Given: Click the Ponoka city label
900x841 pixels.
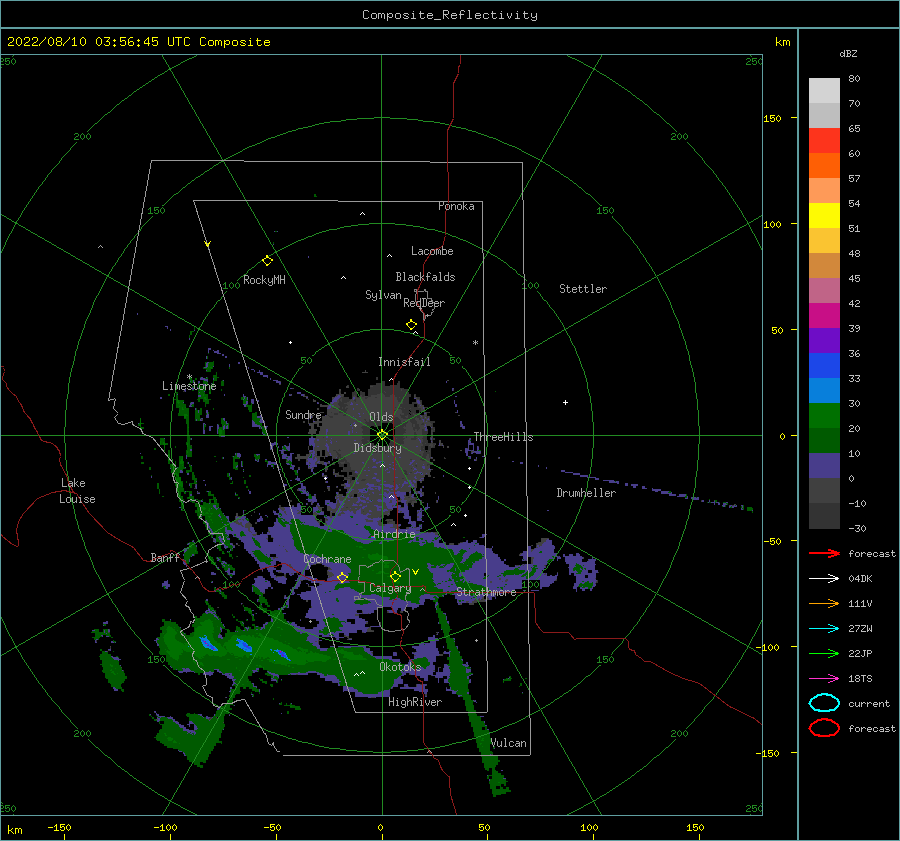Looking at the screenshot, I should coord(456,206).
